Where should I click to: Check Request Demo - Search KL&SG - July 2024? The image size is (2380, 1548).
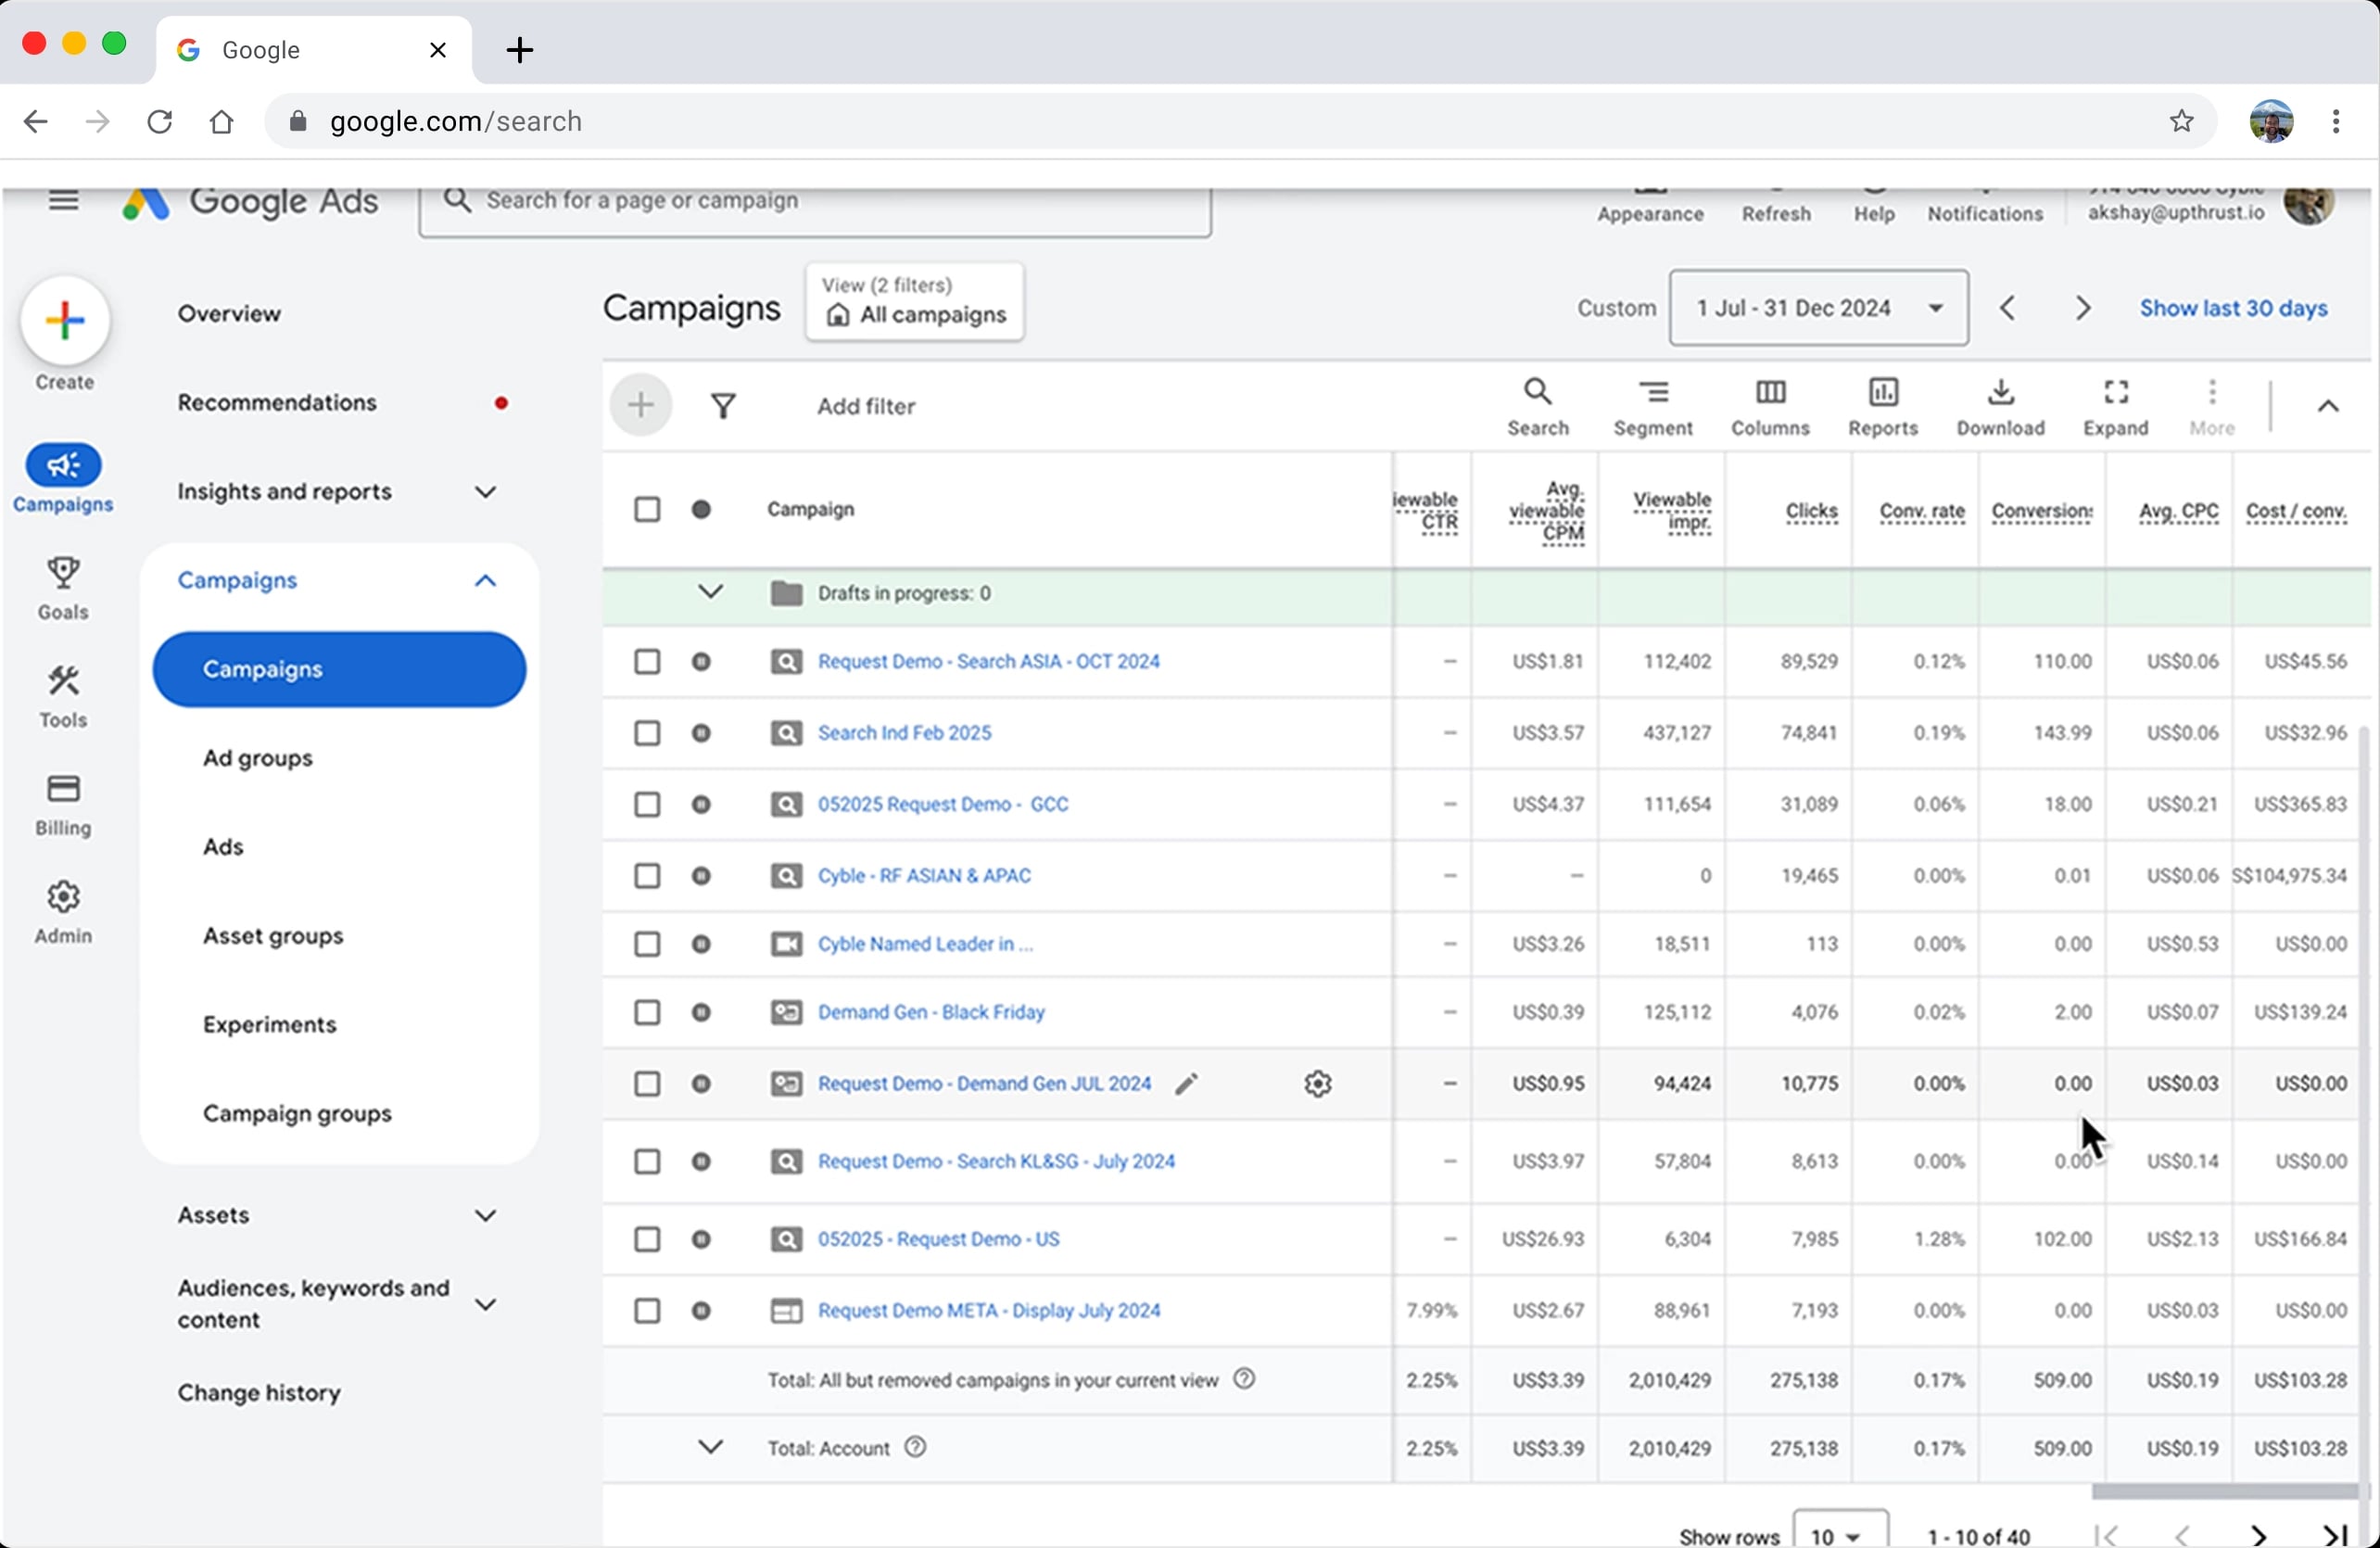(647, 1162)
